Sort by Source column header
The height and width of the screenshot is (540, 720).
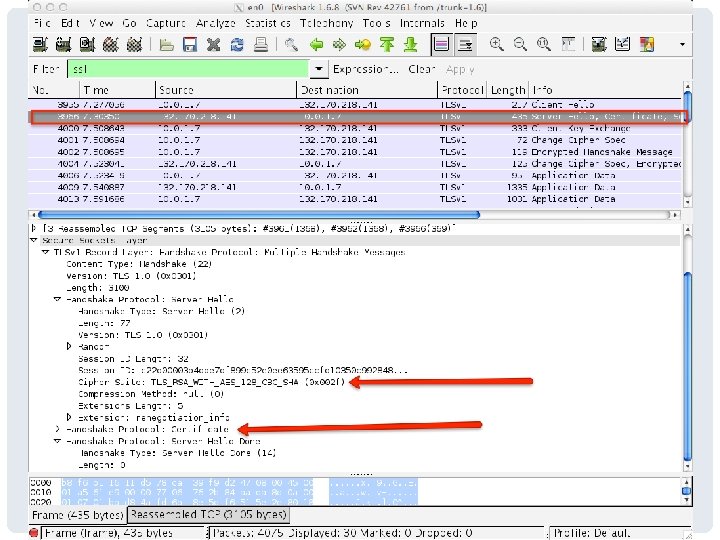click(226, 90)
